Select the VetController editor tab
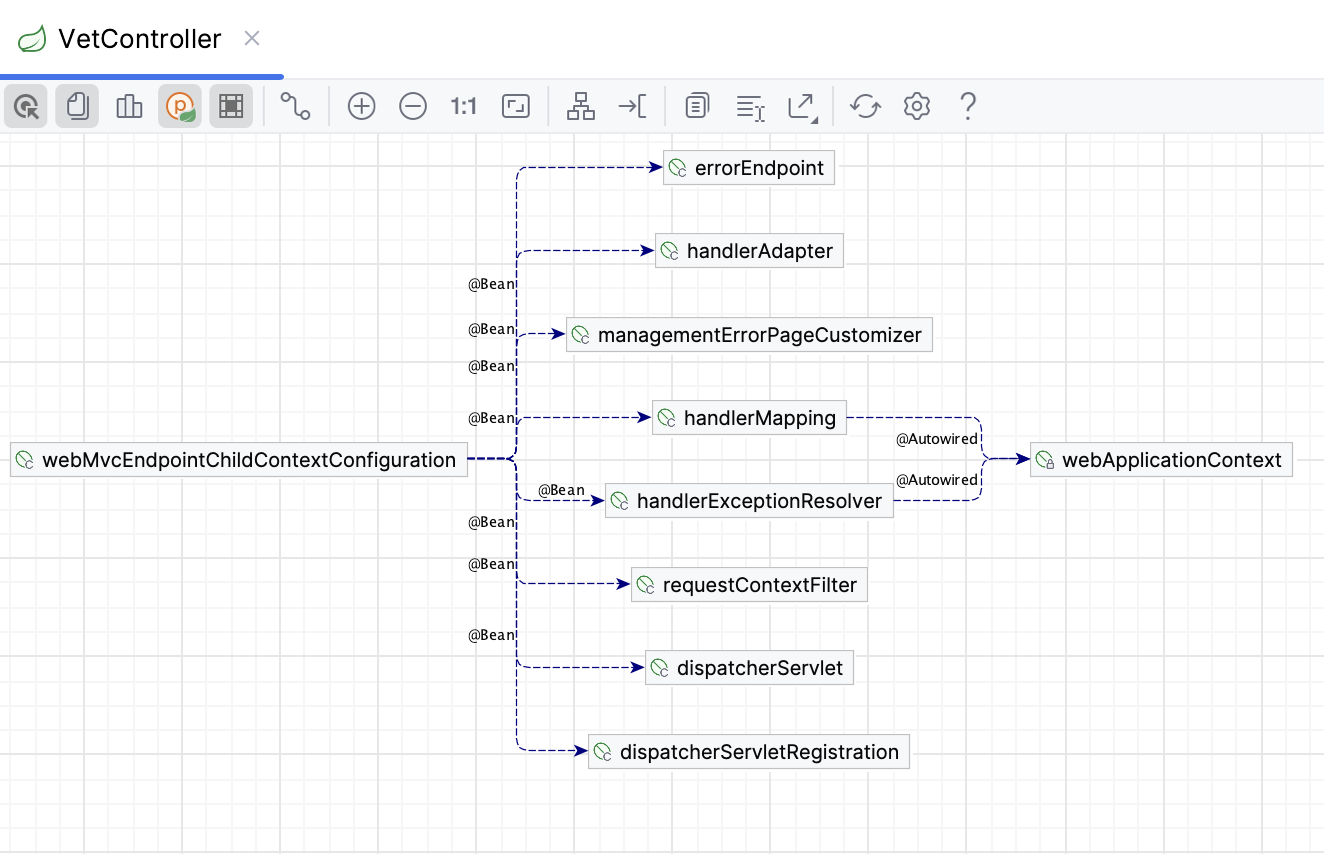Image resolution: width=1324 pixels, height=854 pixels. click(x=139, y=39)
